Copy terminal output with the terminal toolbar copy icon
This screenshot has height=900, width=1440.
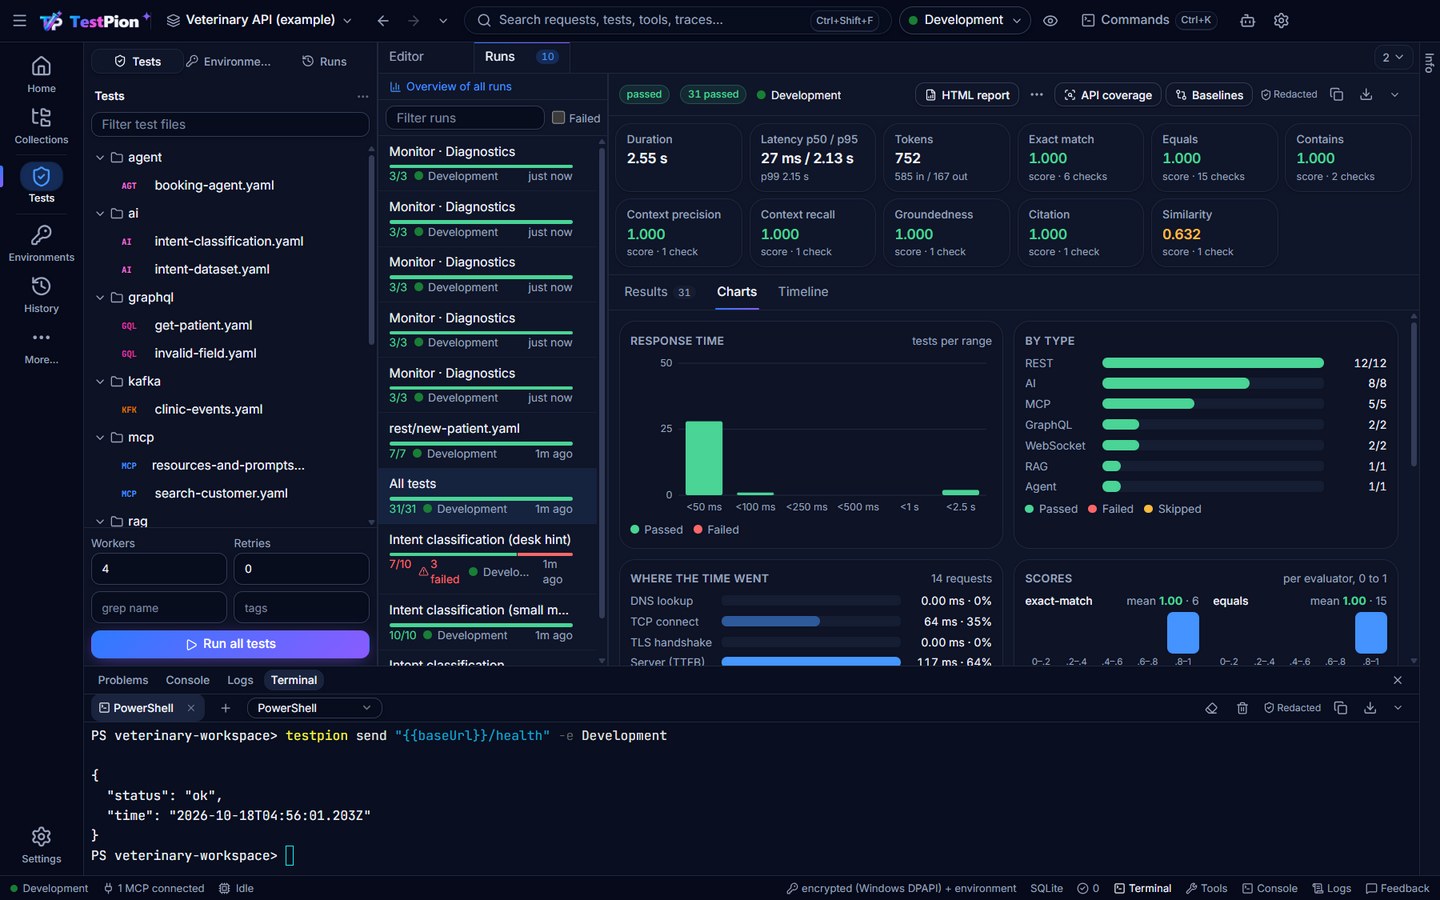(x=1341, y=708)
